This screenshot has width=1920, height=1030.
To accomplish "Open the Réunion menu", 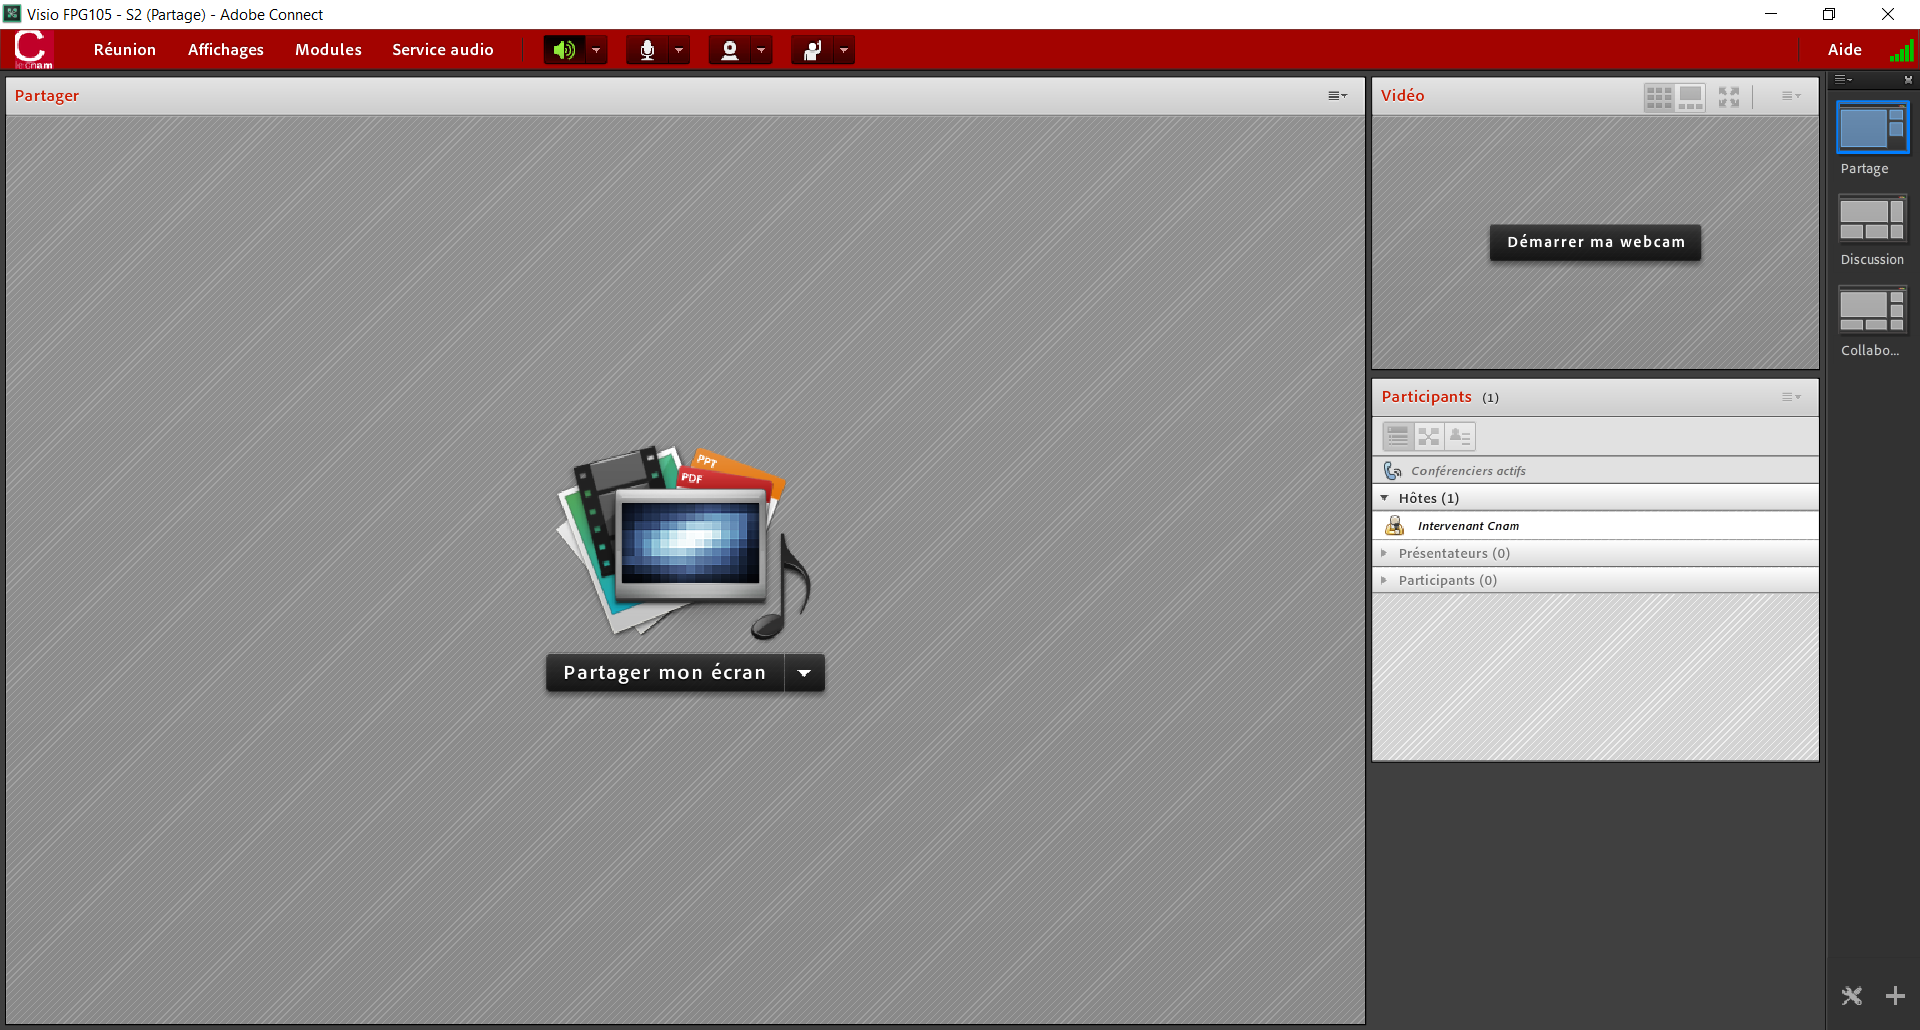I will tap(125, 50).
